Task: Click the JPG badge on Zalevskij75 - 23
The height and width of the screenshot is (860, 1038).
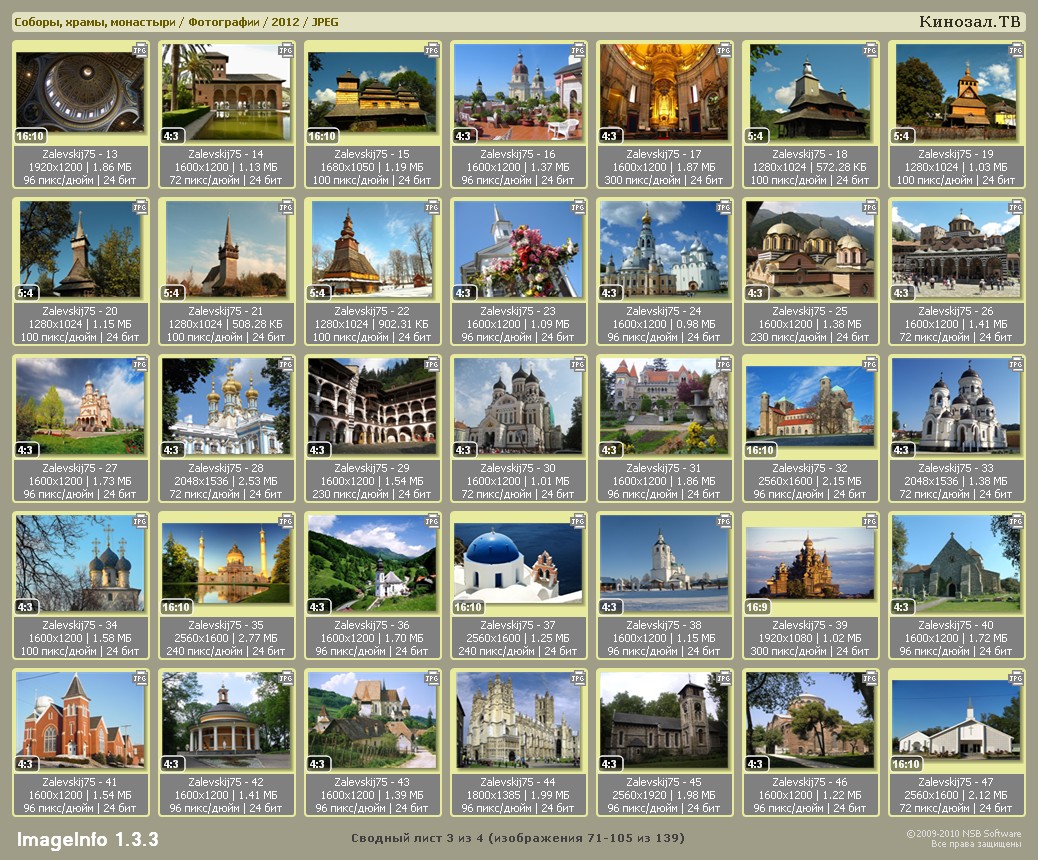Action: [577, 207]
